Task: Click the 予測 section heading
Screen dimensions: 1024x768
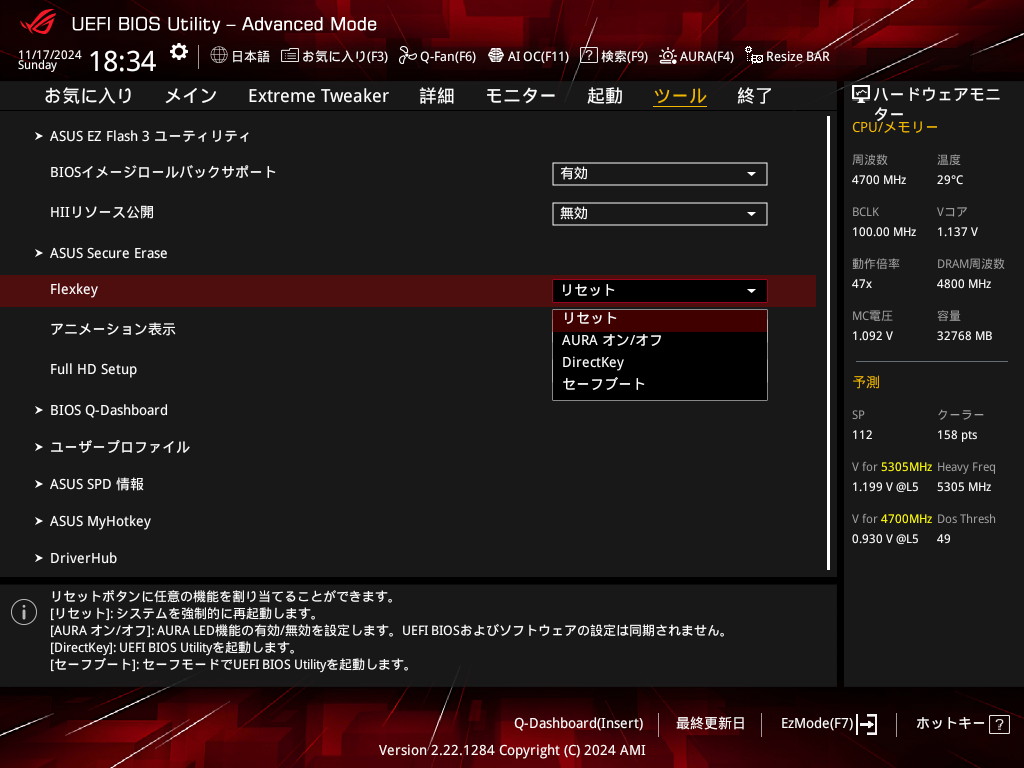Action: 866,382
